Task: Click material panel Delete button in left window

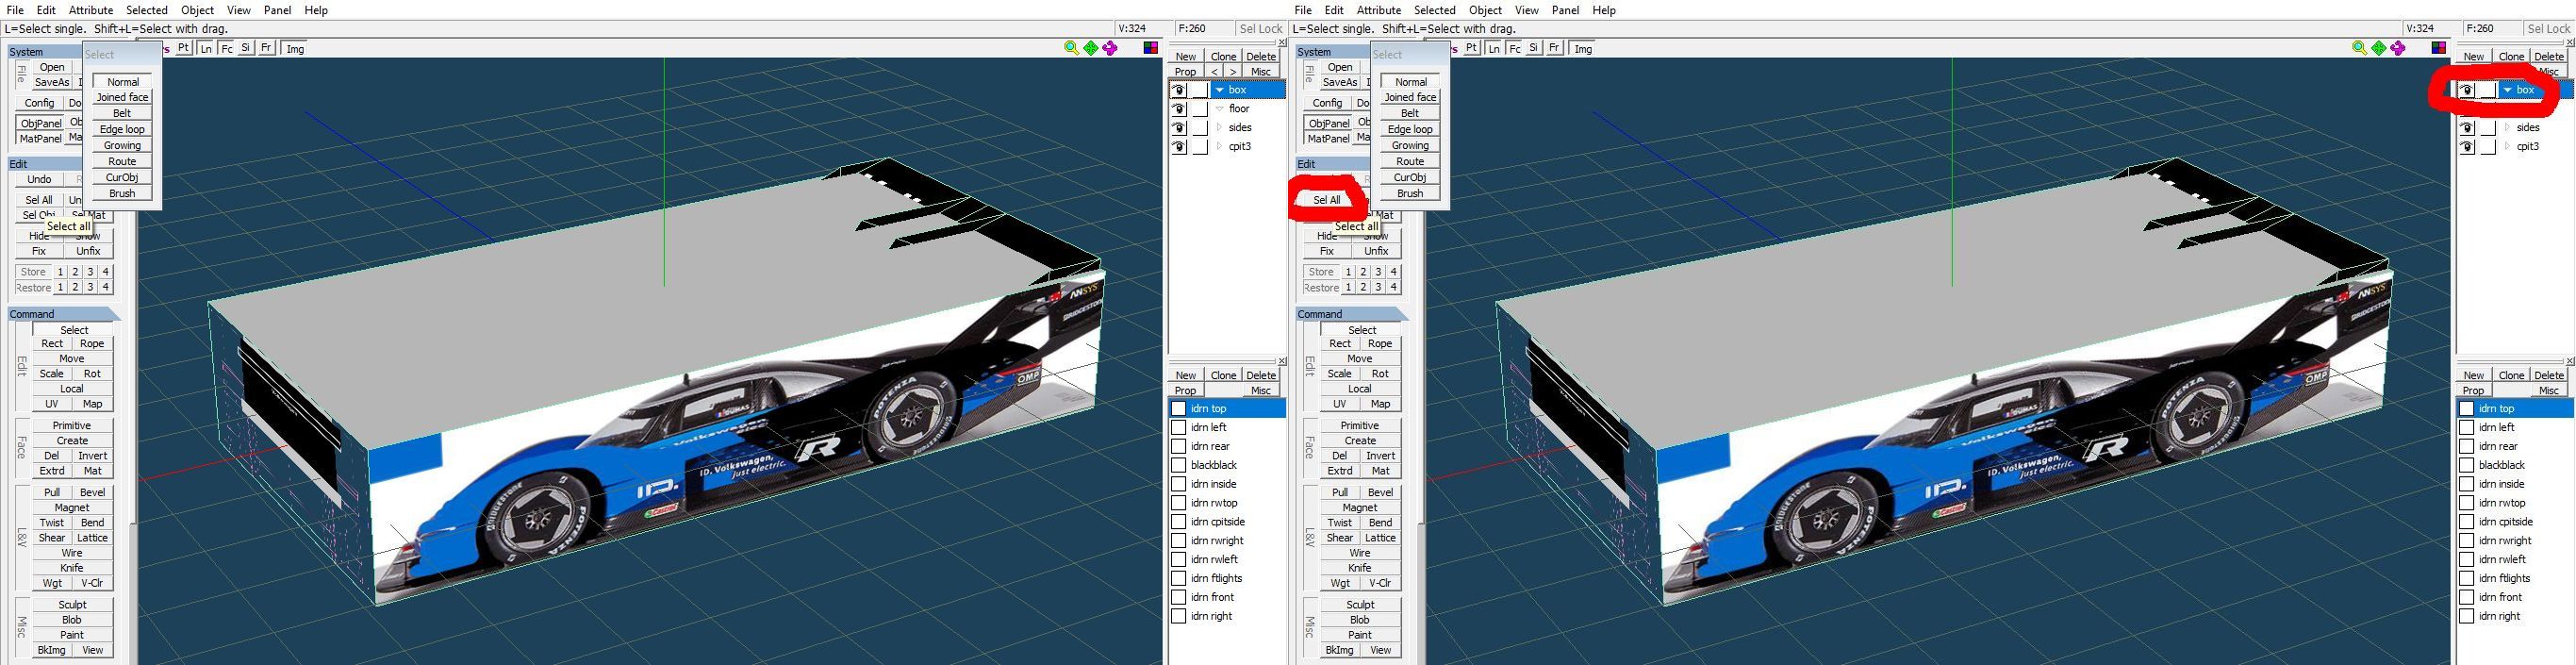Action: click(1261, 376)
